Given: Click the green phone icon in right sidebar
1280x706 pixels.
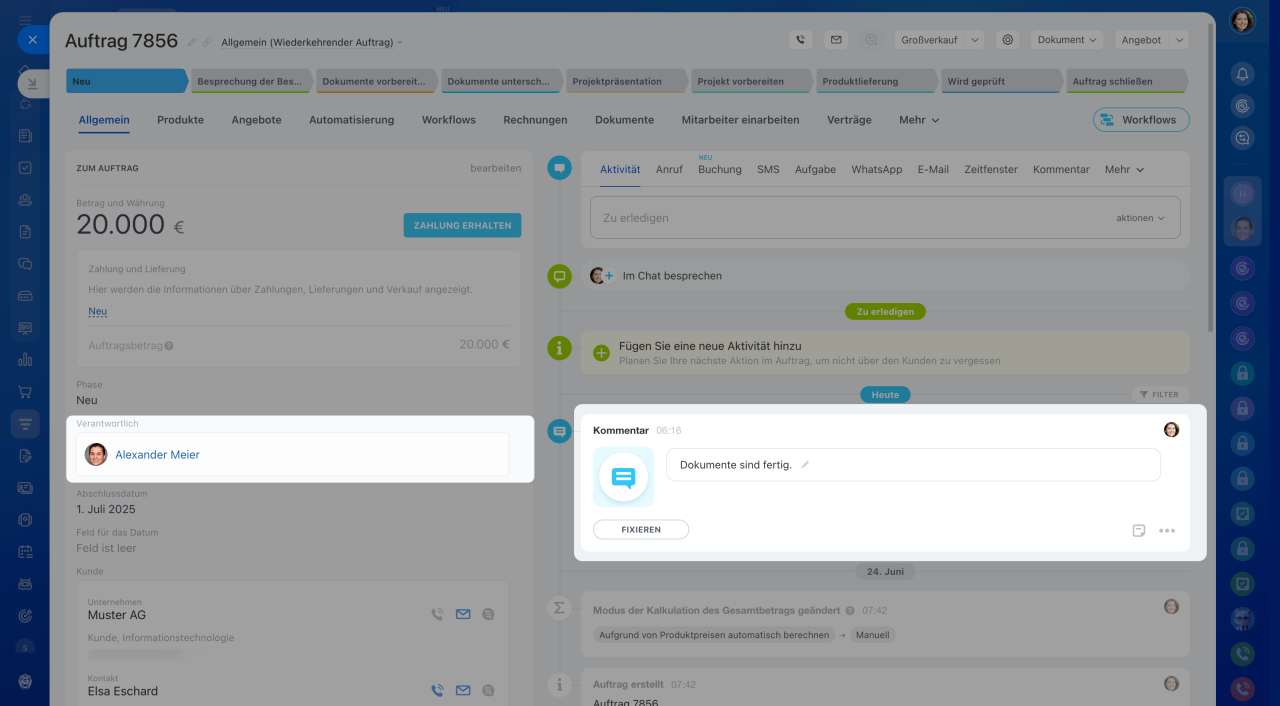Looking at the screenshot, I should pyautogui.click(x=1242, y=653).
